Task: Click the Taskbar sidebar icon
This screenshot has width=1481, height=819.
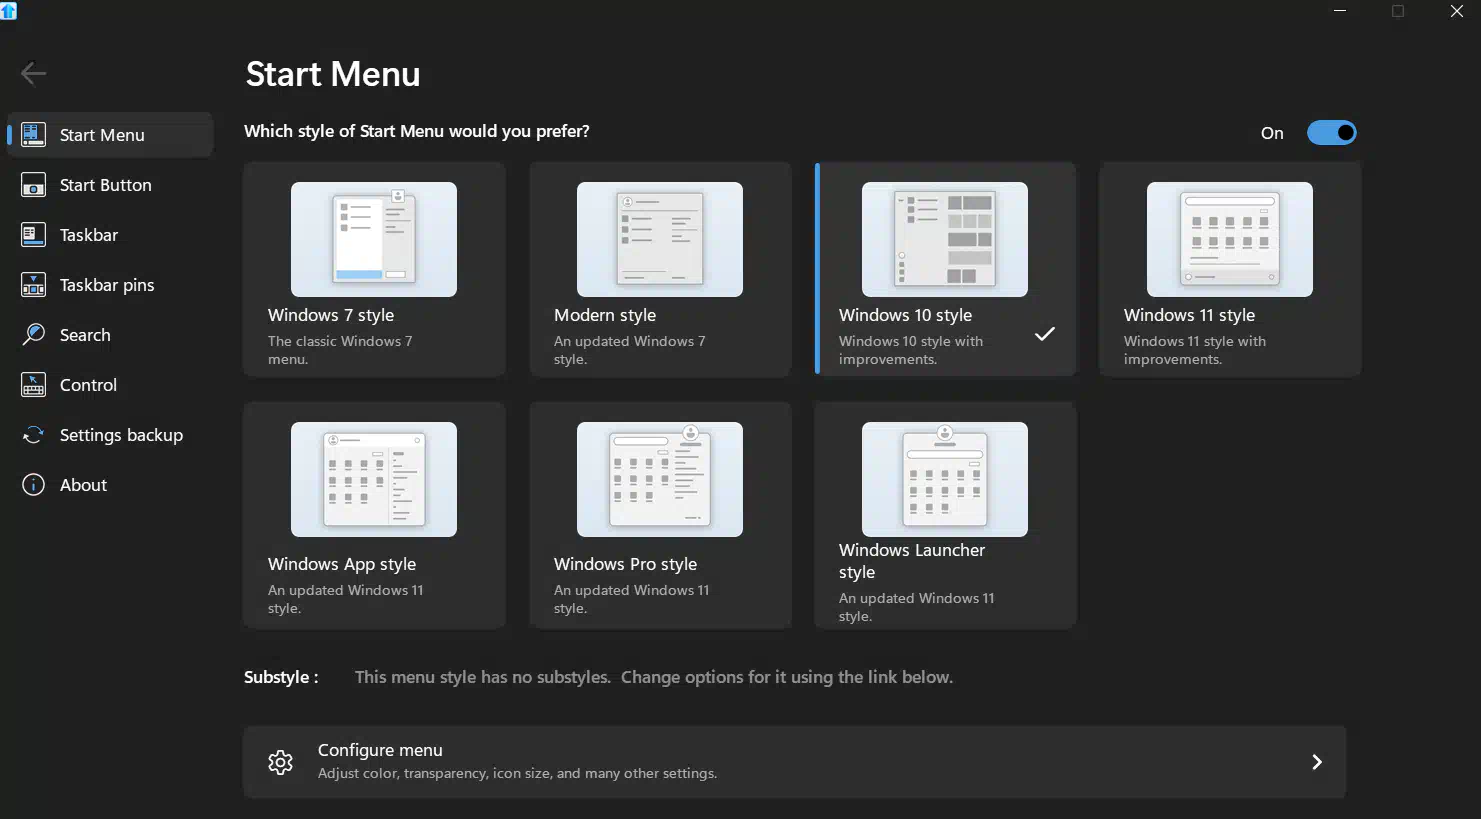Action: (33, 235)
